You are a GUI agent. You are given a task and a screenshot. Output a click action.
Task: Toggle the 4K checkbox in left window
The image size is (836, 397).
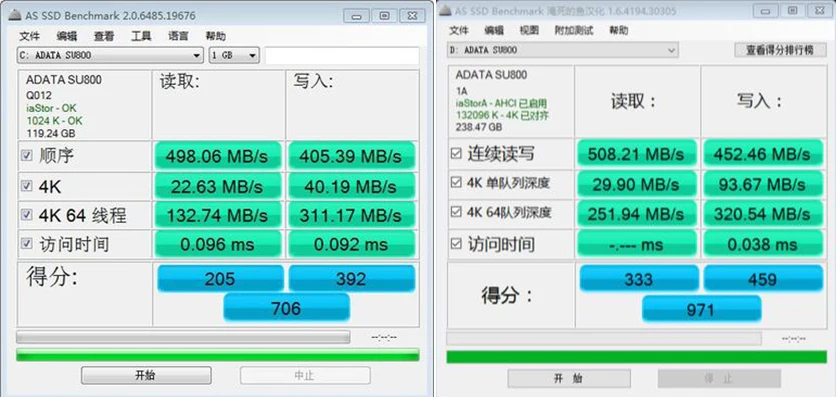(26, 187)
